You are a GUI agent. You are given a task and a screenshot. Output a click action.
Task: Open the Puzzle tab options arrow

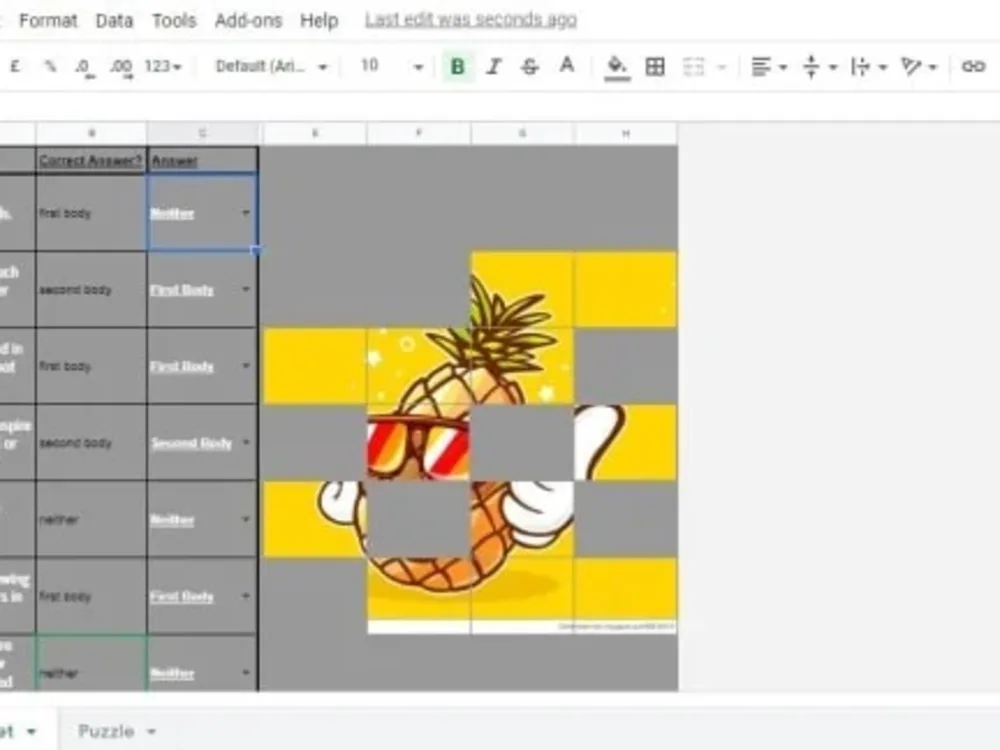152,732
